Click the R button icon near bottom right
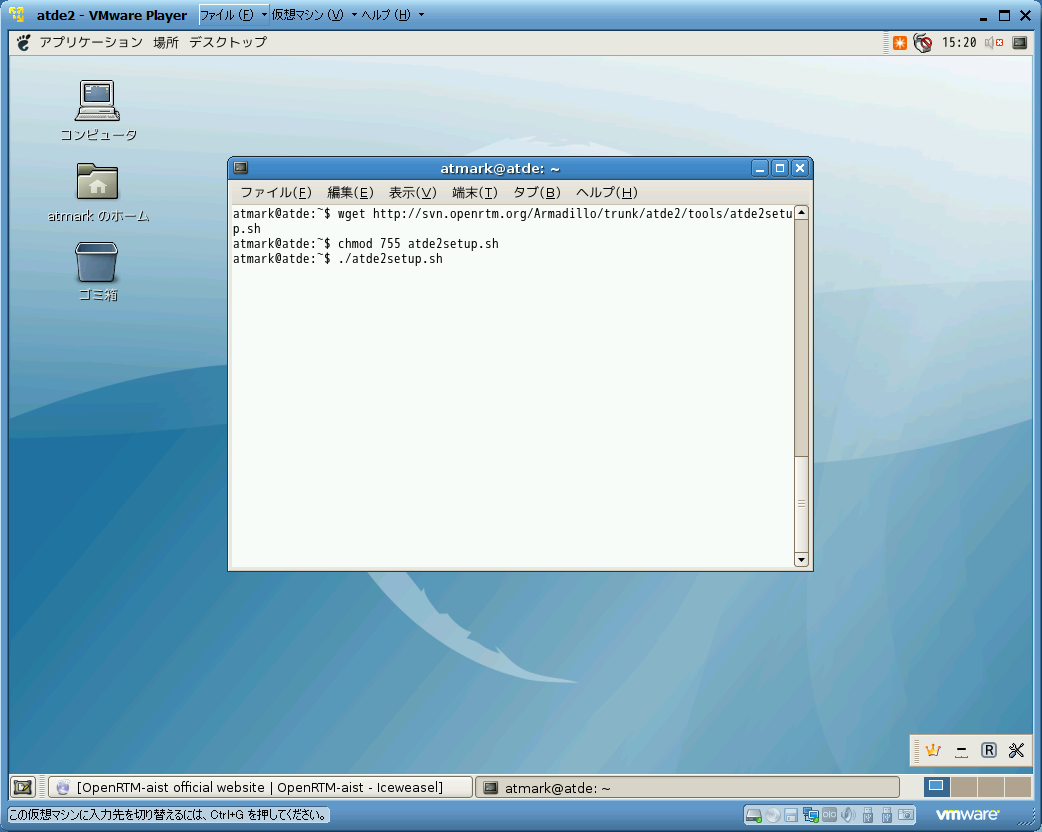This screenshot has height=832, width=1042. point(989,750)
